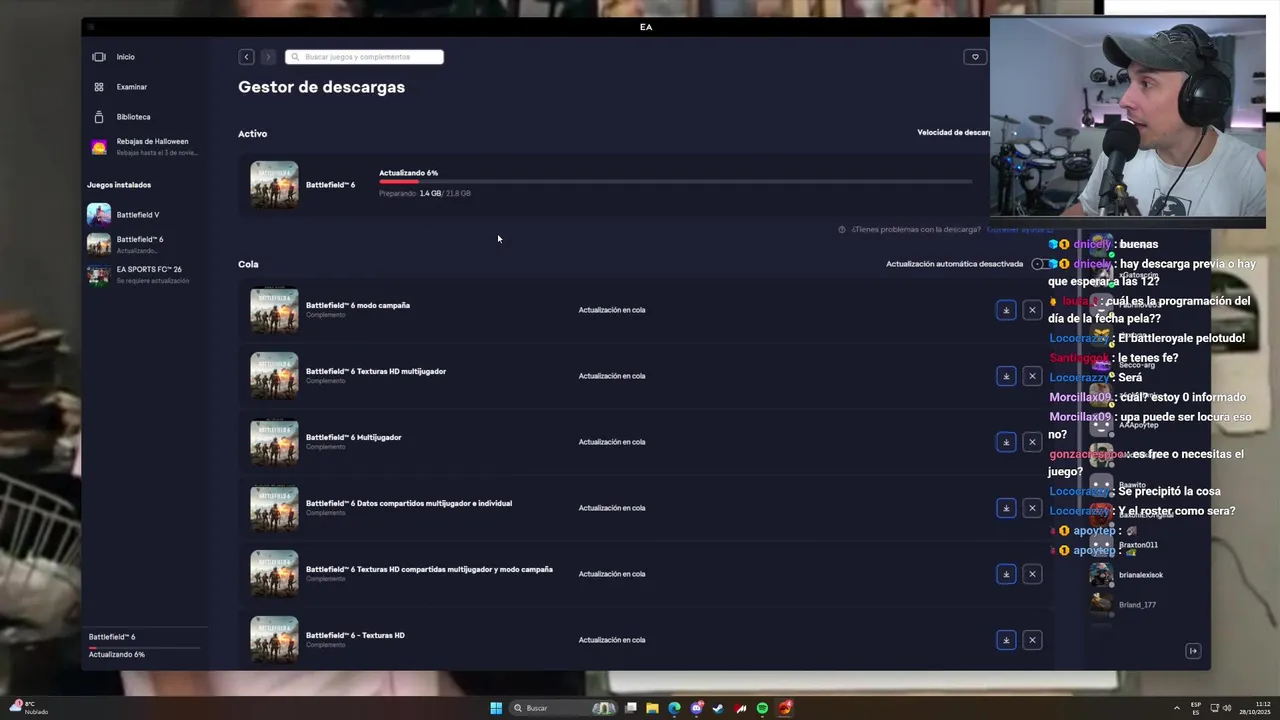Screen dimensions: 1280x720
Task: Download Battlefield 6 modo campaña now
Action: pyautogui.click(x=1006, y=310)
